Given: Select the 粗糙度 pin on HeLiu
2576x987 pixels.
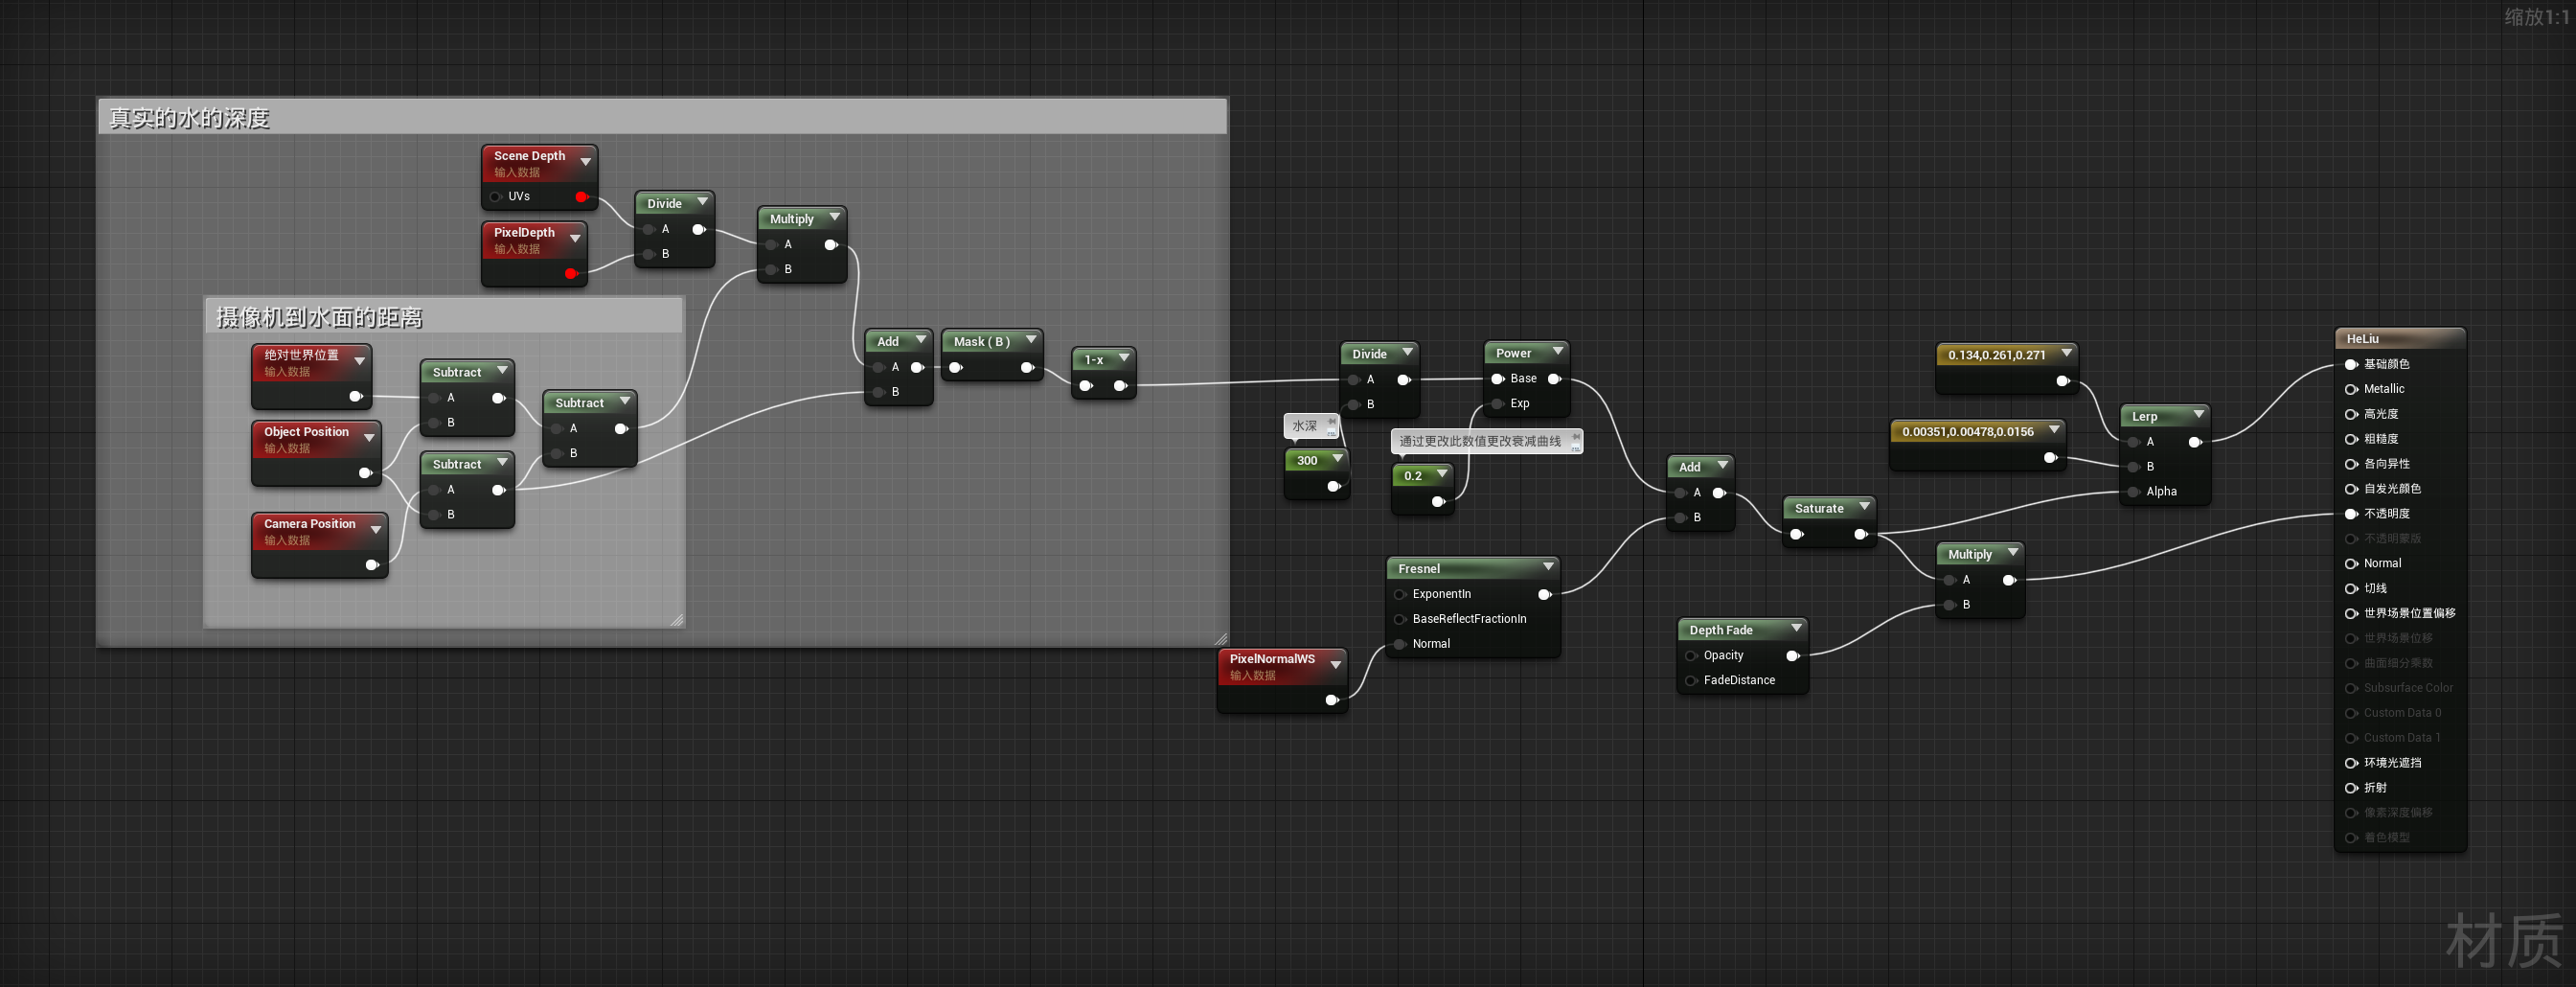Looking at the screenshot, I should (x=2351, y=439).
